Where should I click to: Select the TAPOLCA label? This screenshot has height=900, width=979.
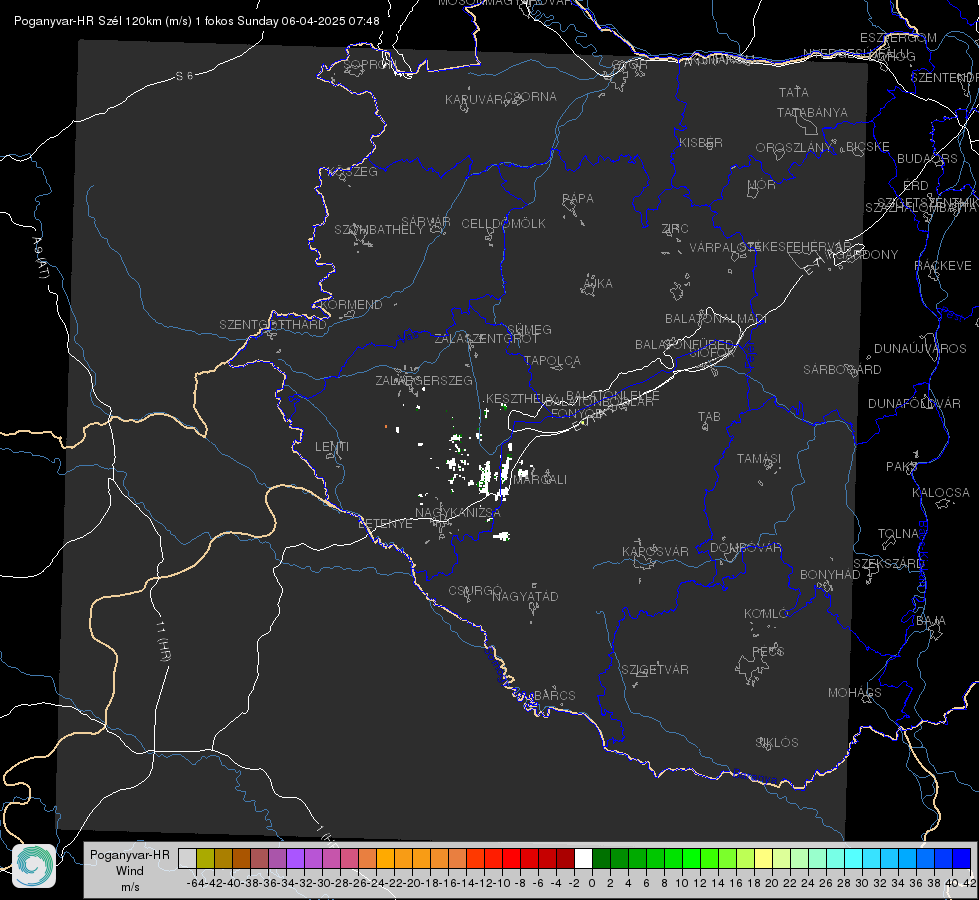553,361
